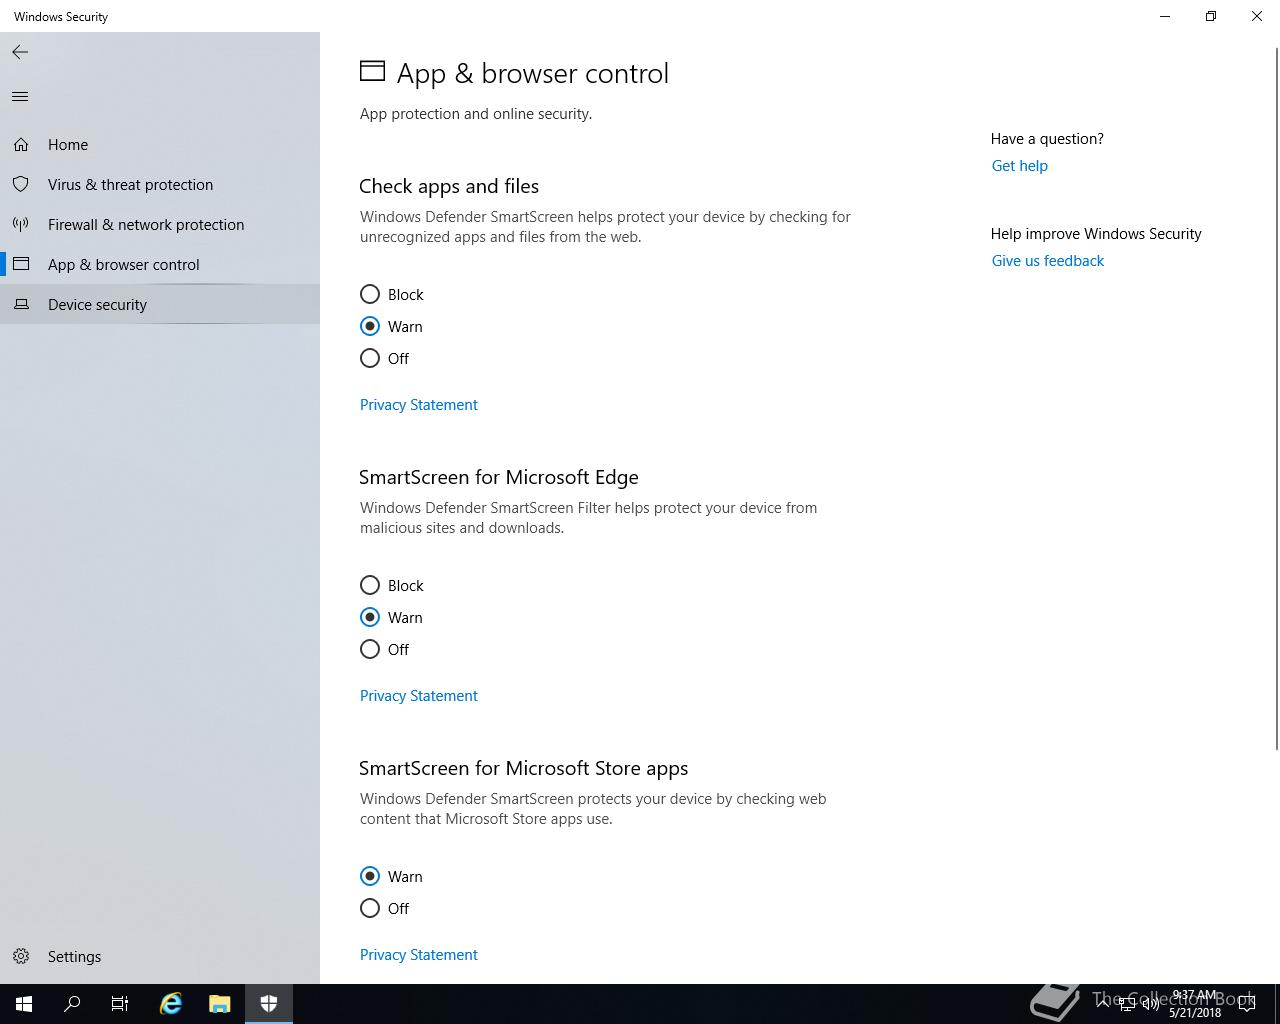Open the Action Center notification icon
This screenshot has height=1024, width=1280.
tap(1247, 1004)
